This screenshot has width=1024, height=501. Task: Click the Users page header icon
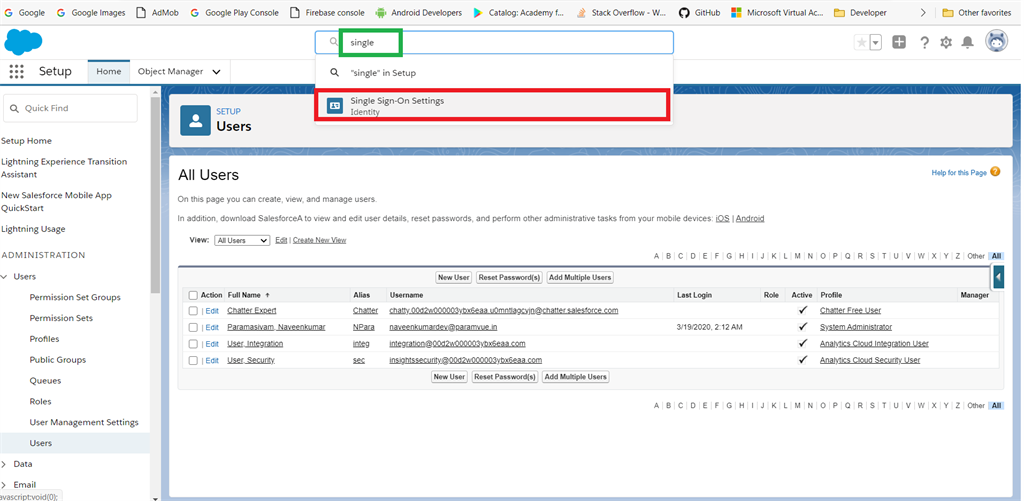click(195, 120)
